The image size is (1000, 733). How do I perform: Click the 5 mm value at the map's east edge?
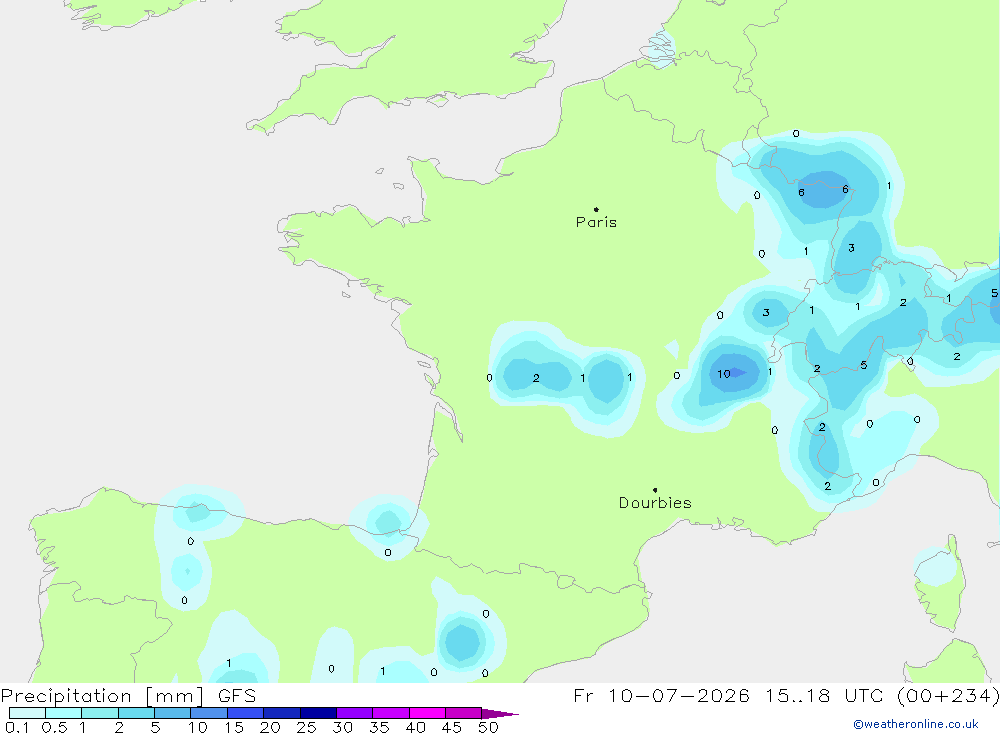click(994, 293)
